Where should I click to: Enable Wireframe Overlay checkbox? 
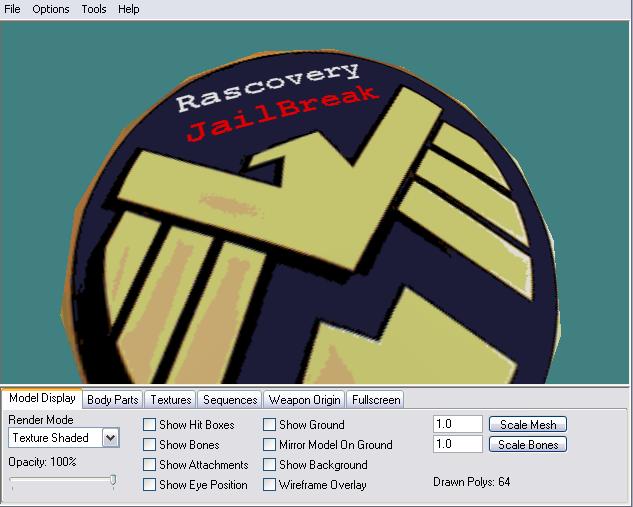(x=270, y=485)
